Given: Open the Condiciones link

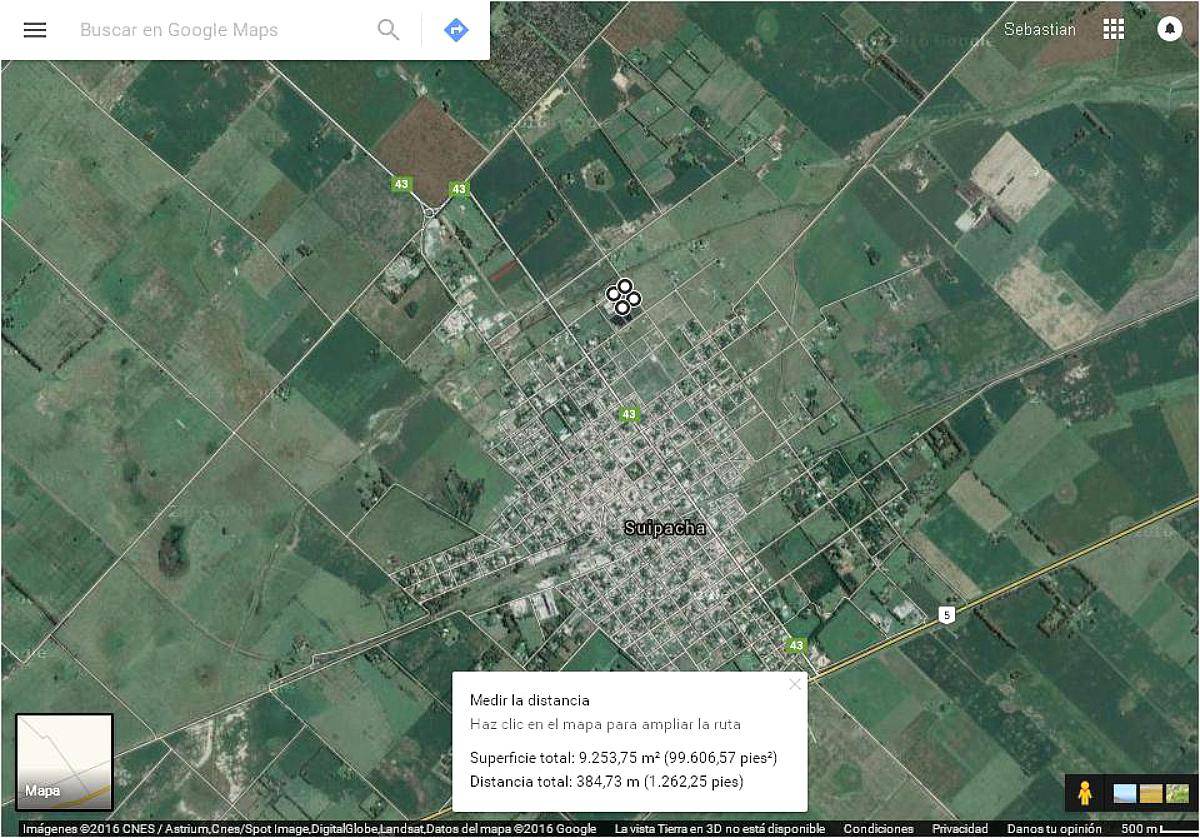Looking at the screenshot, I should pos(877,829).
